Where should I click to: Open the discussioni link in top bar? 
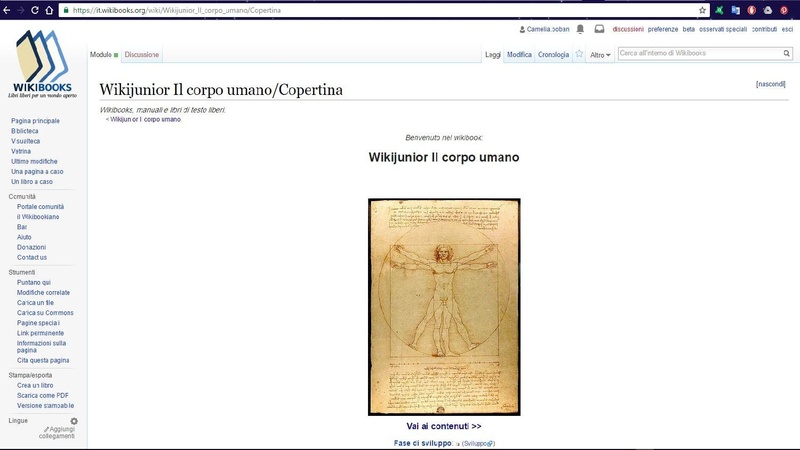pos(628,30)
